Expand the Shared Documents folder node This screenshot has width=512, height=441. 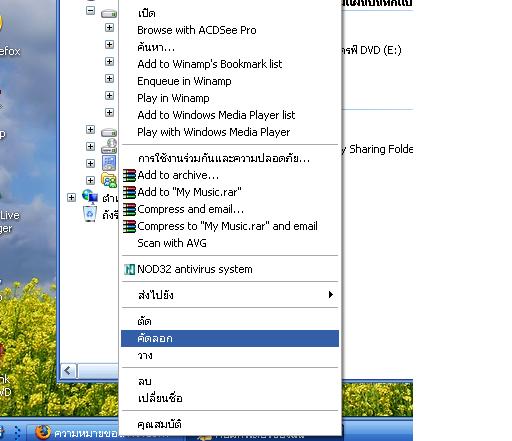[x=90, y=180]
